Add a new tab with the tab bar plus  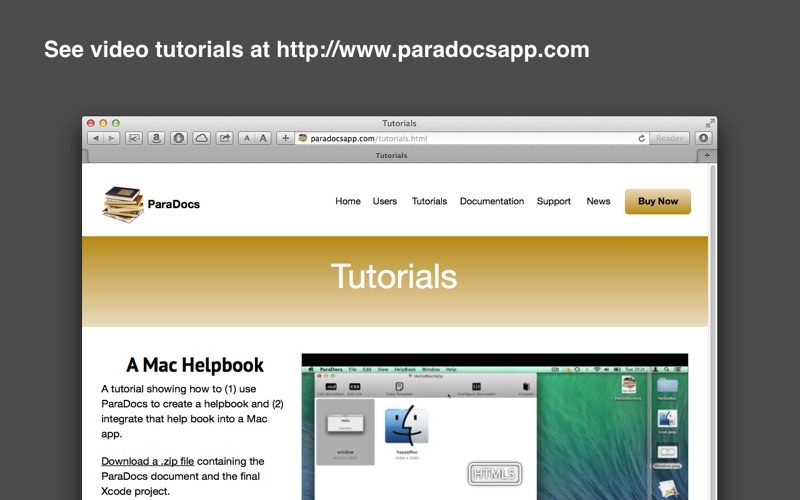[707, 156]
